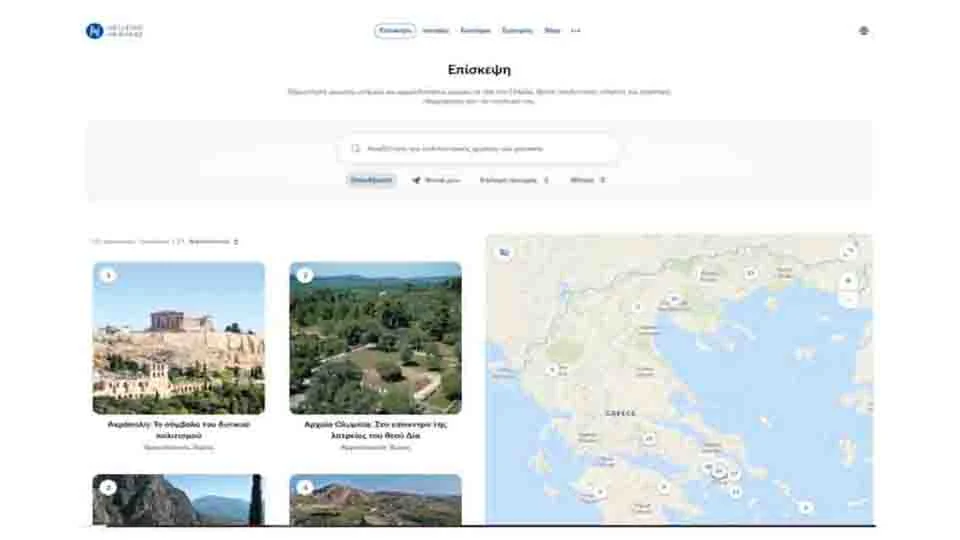
Task: Open the Acropolis card title link
Action: (179, 429)
